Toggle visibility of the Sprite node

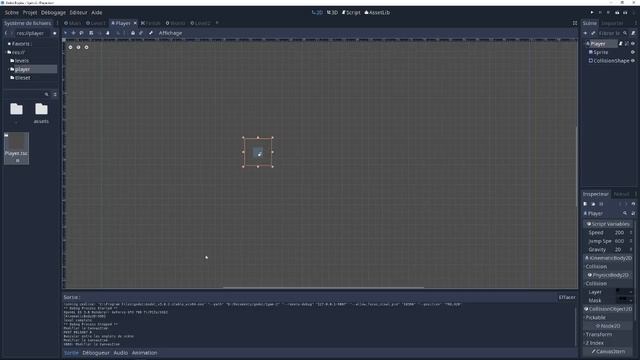click(x=633, y=52)
